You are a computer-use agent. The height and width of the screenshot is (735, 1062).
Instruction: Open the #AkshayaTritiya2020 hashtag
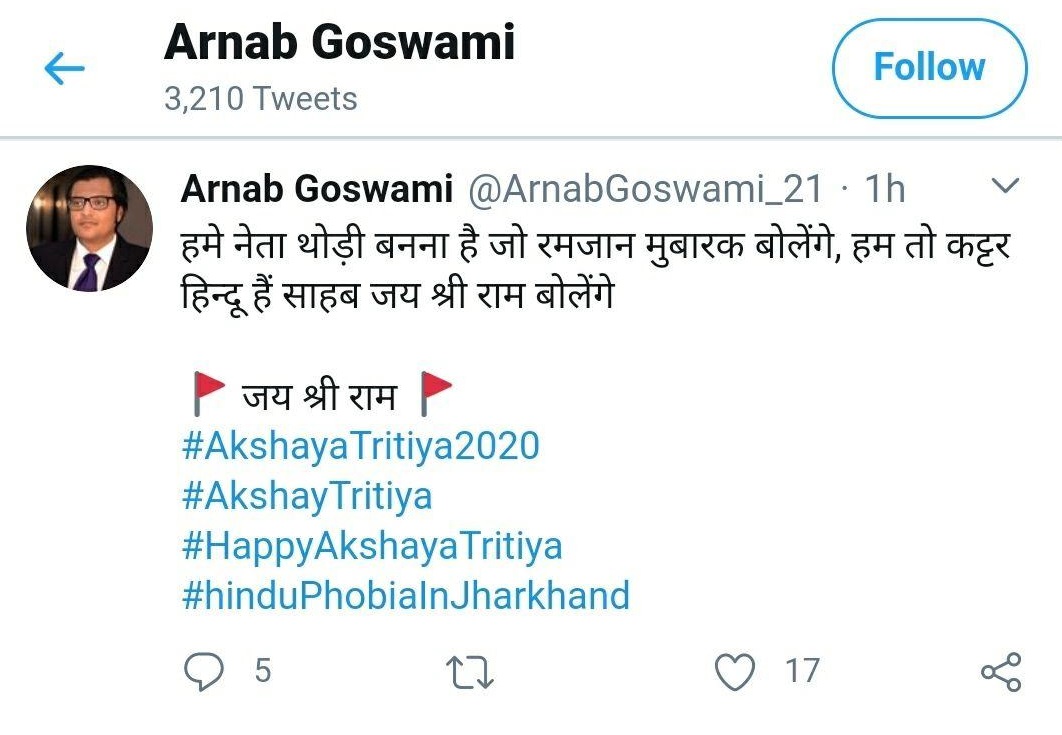[x=360, y=445]
